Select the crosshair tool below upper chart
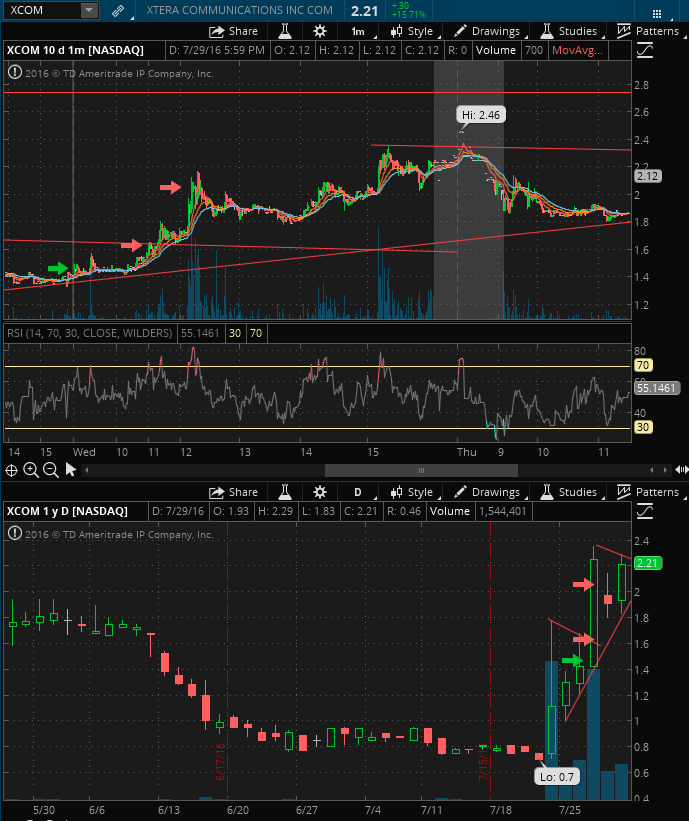Screen dimensions: 689x821 11,470
